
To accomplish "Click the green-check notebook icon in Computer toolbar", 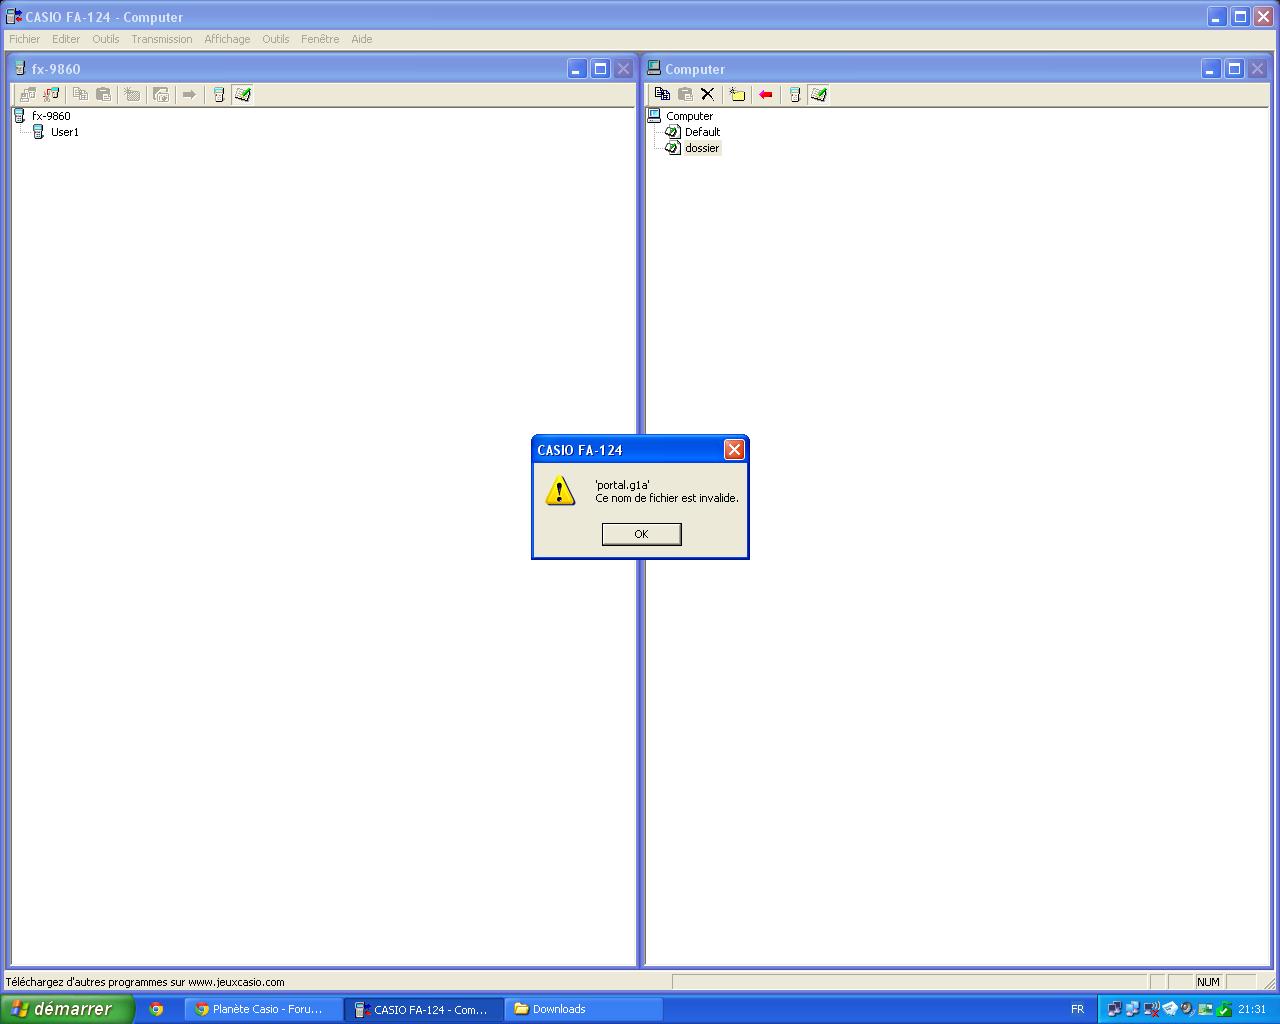I will coord(819,94).
